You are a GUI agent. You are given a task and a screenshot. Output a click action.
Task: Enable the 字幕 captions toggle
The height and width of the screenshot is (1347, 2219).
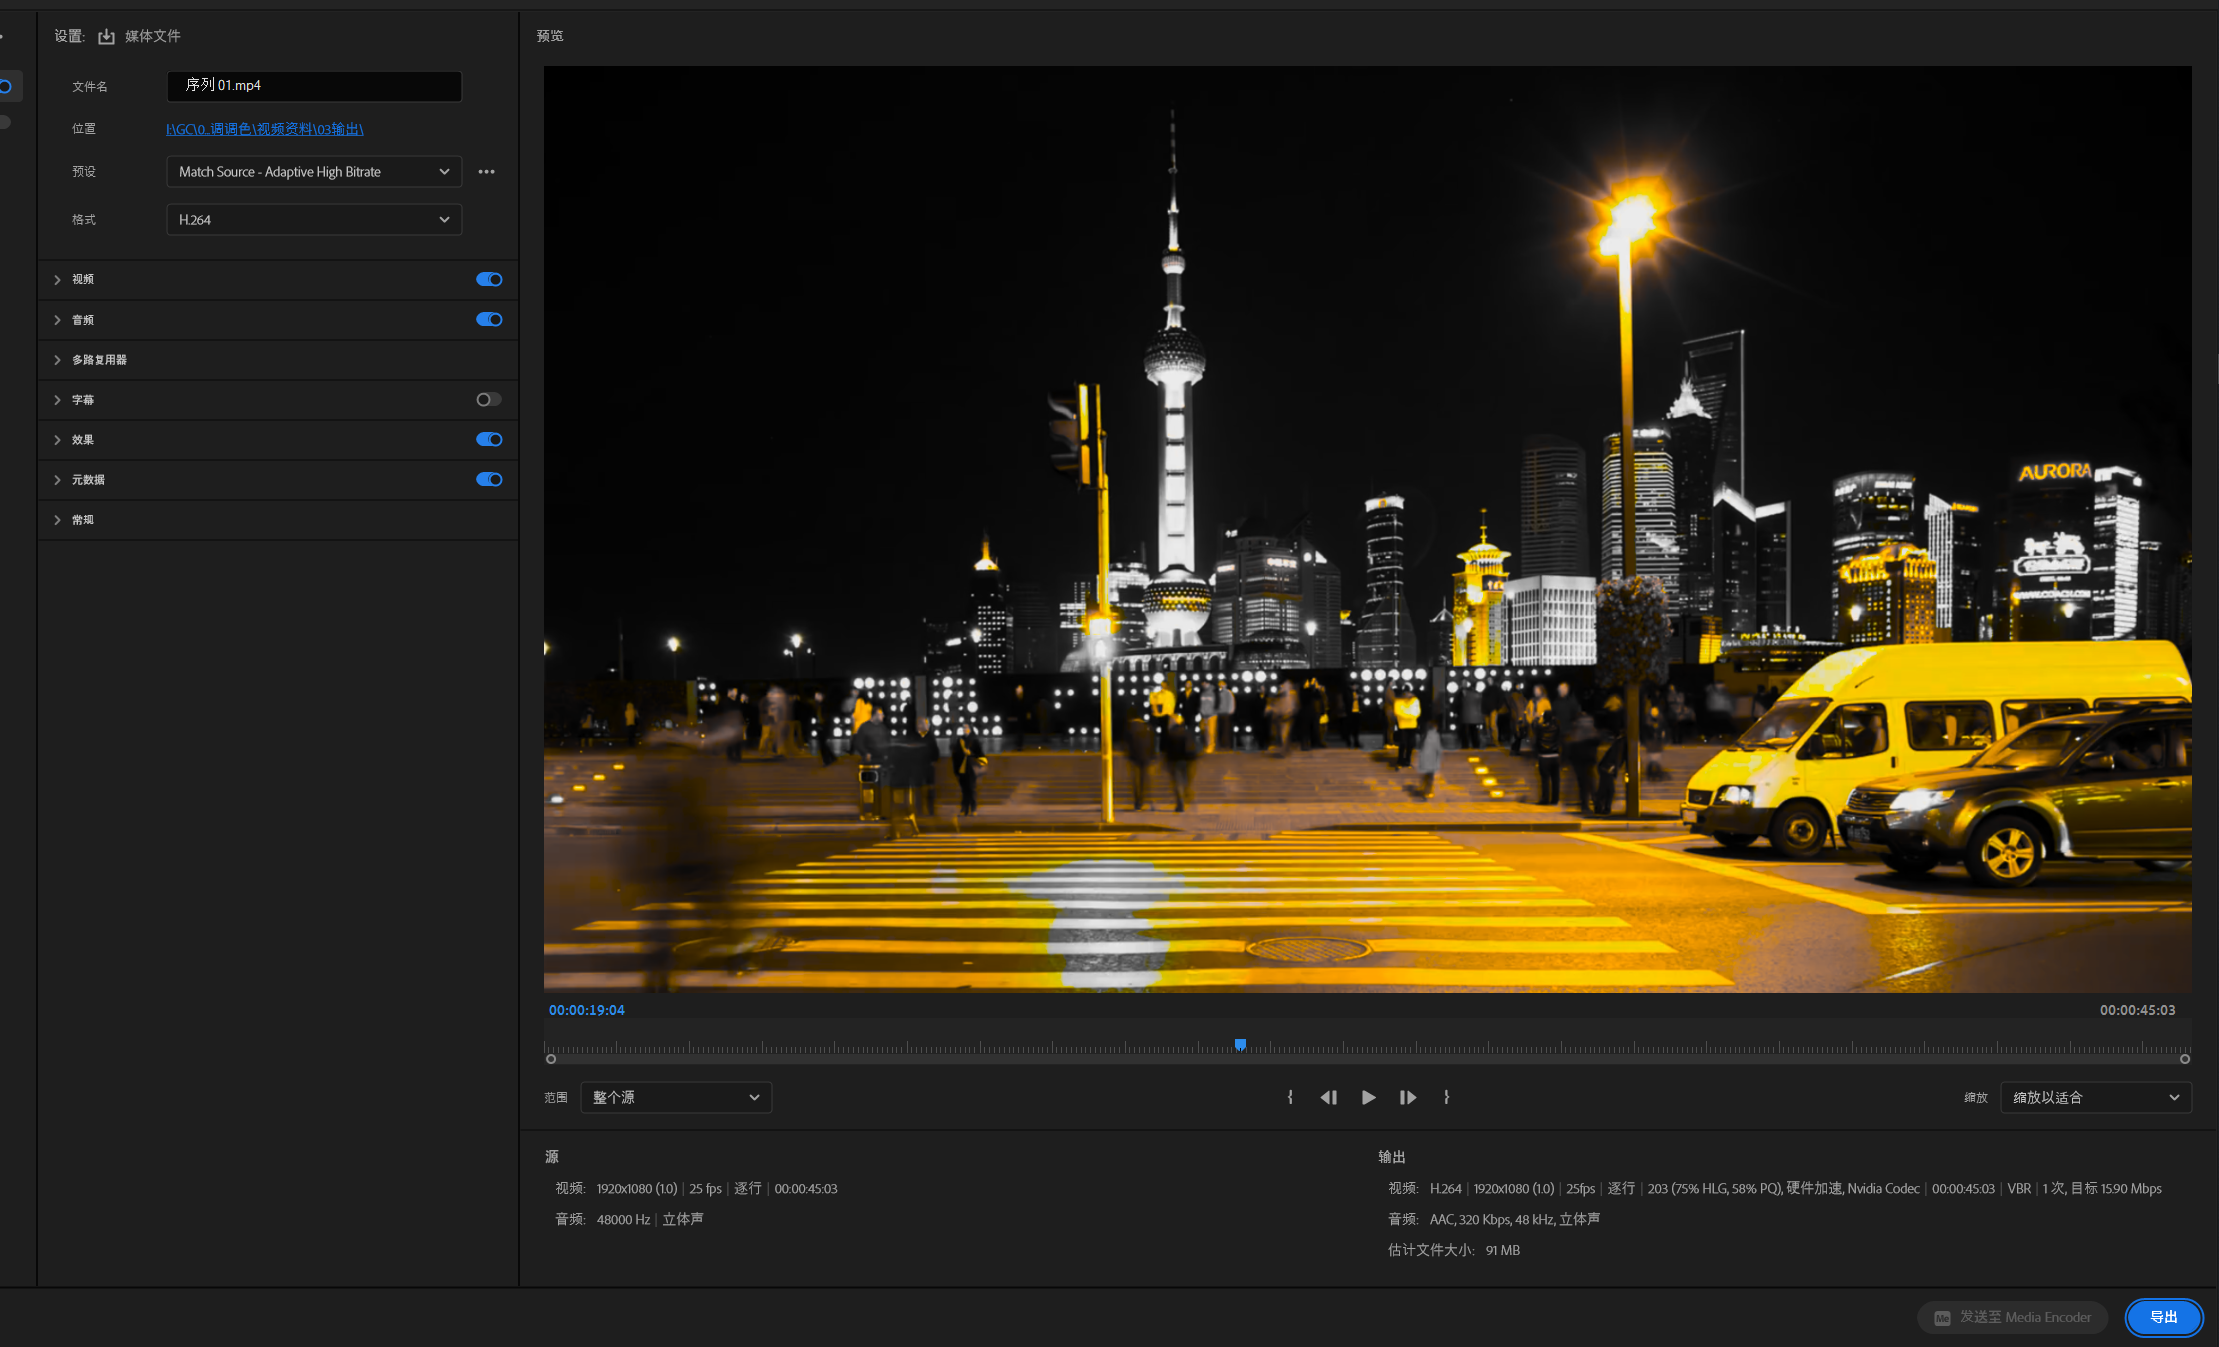(x=489, y=399)
